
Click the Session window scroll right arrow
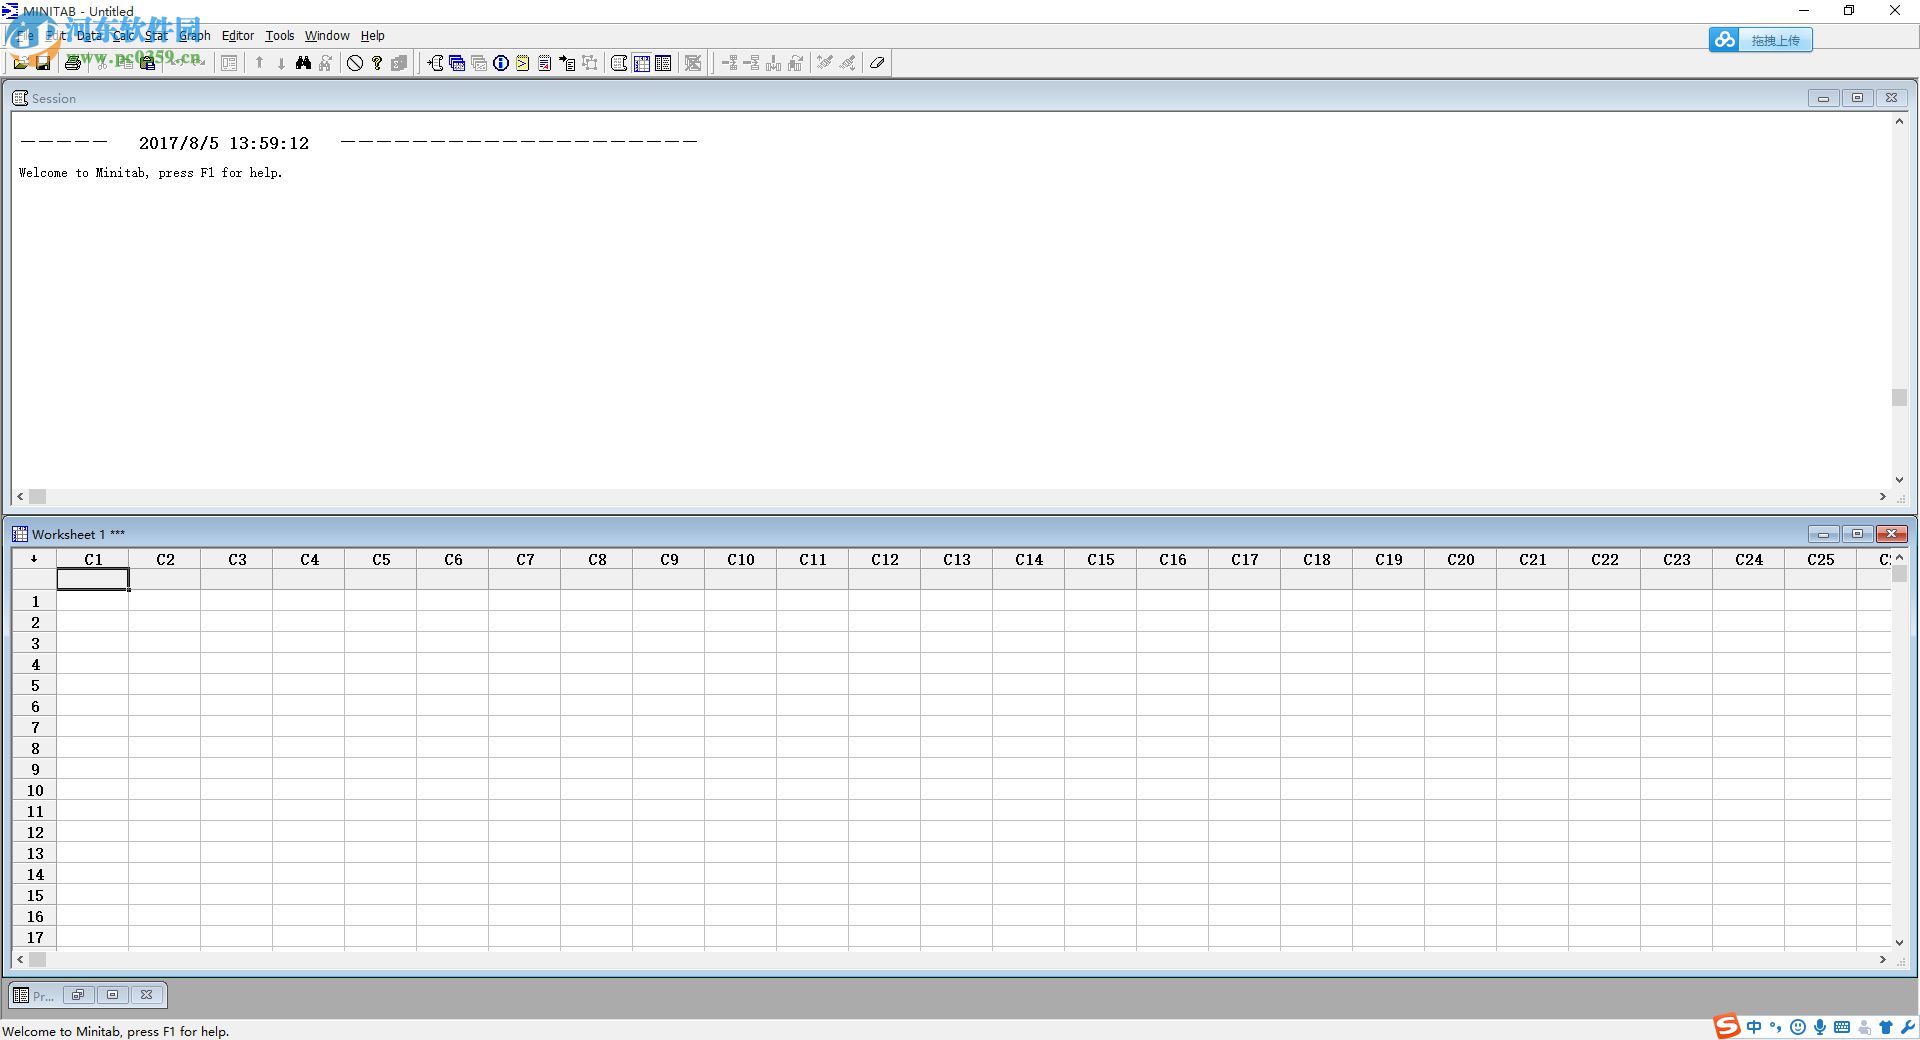(x=1882, y=496)
